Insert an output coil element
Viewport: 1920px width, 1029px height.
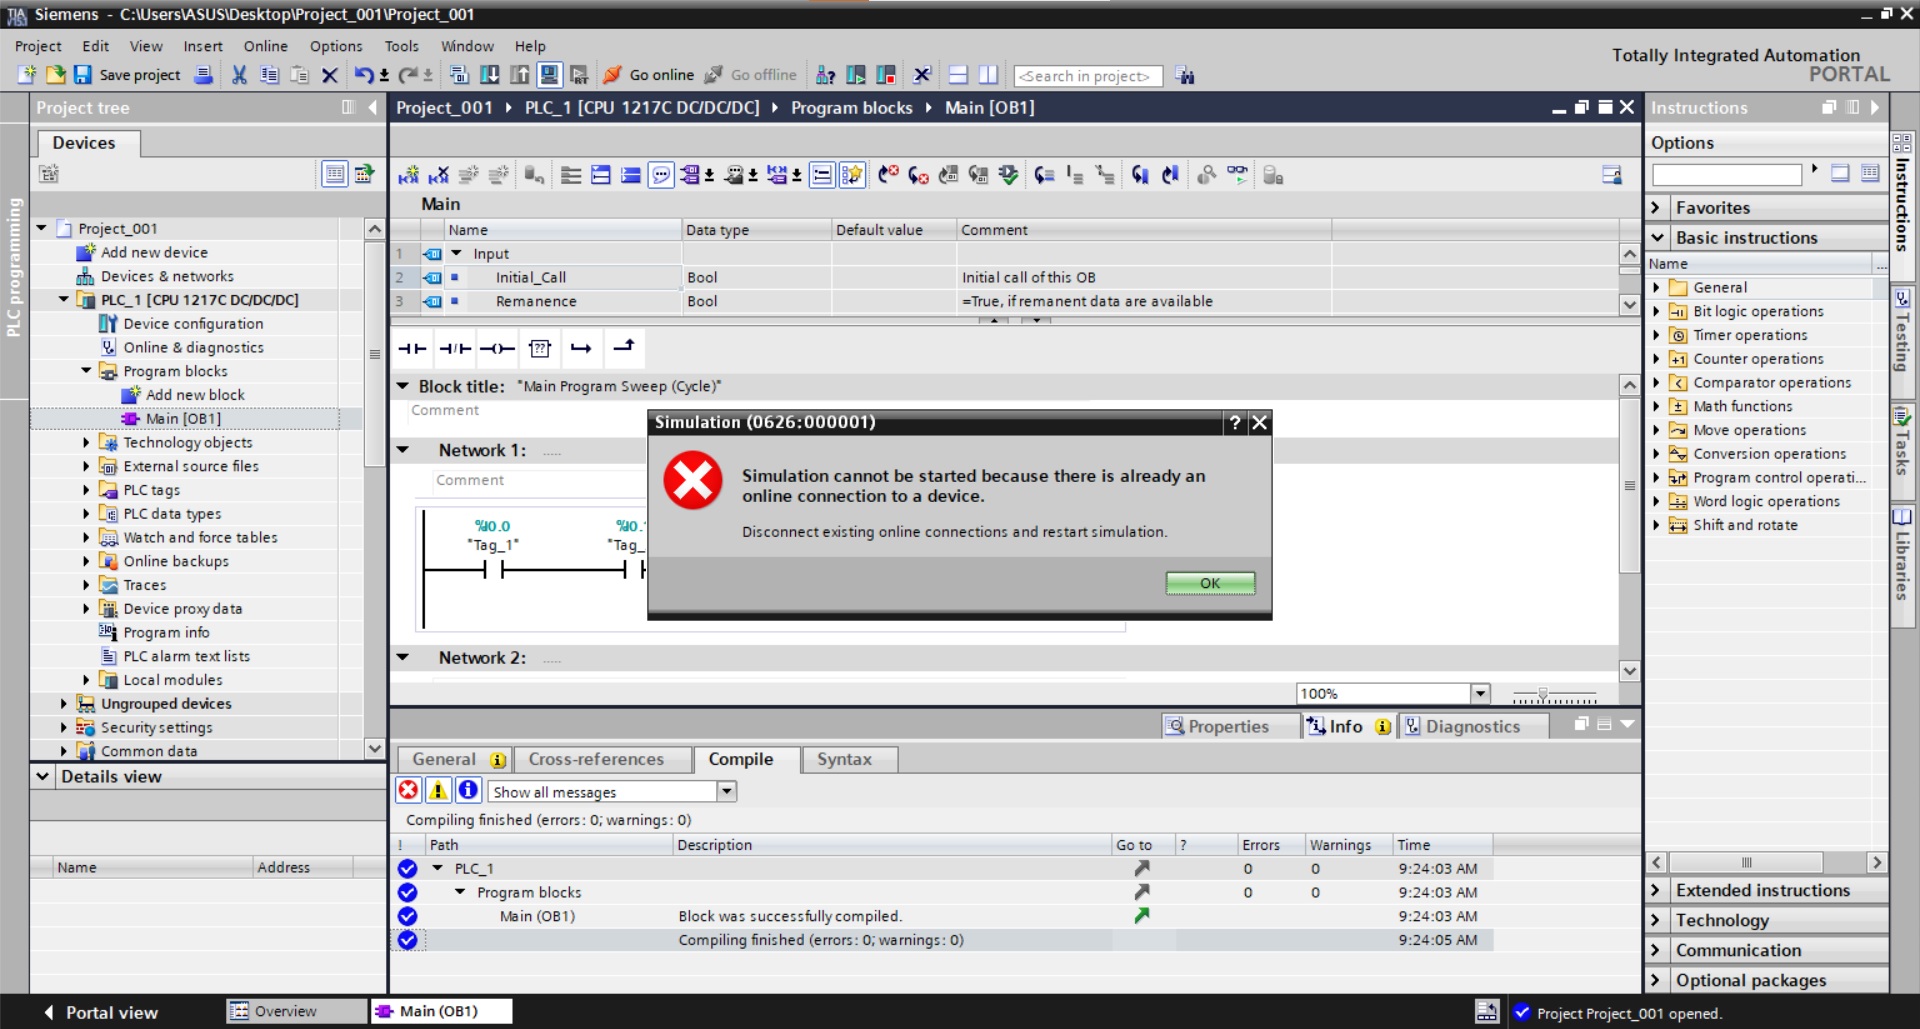click(497, 348)
